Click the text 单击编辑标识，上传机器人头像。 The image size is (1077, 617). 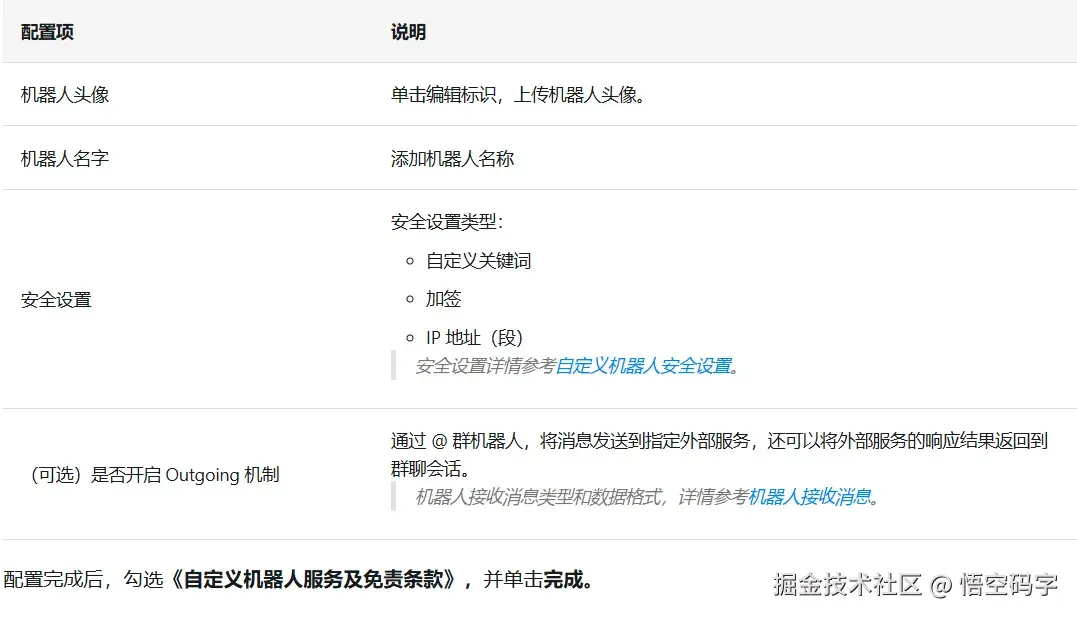[518, 95]
